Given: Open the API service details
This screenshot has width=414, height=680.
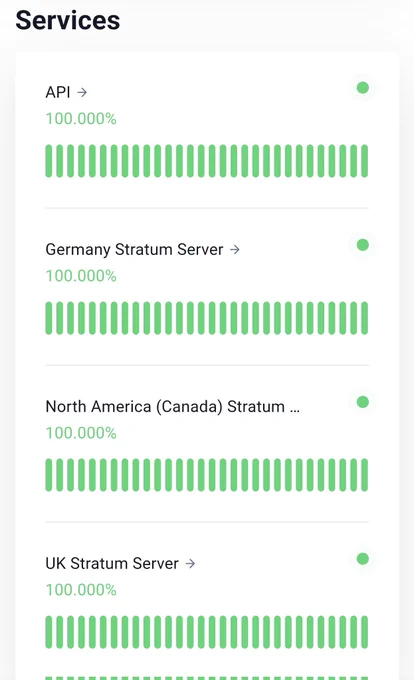Looking at the screenshot, I should (x=58, y=92).
